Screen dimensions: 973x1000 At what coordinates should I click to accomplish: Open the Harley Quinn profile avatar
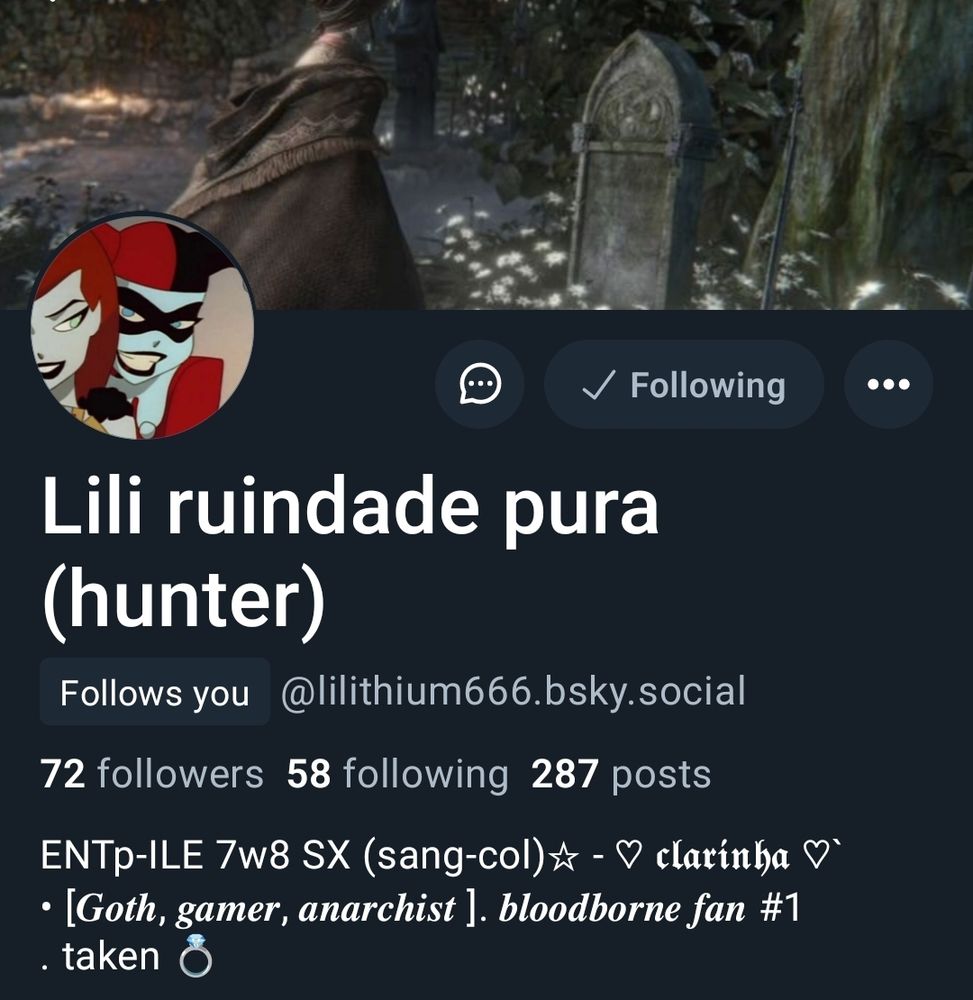pyautogui.click(x=142, y=326)
